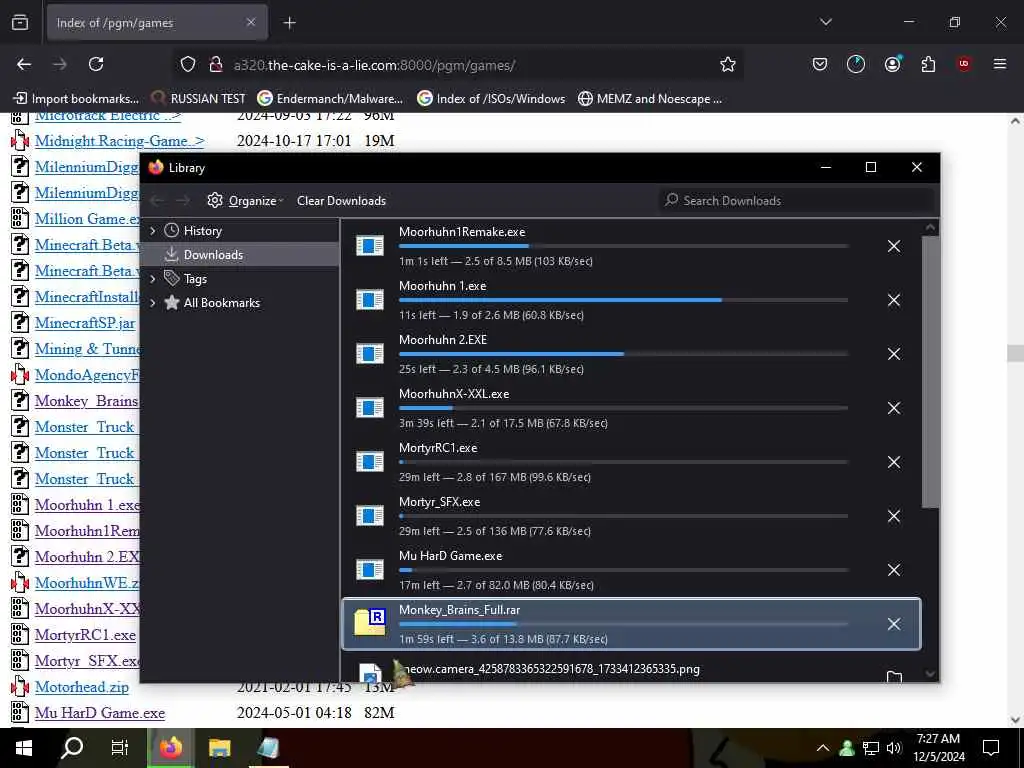Expand the Tags tree item
This screenshot has height=768, width=1024.
click(x=153, y=279)
